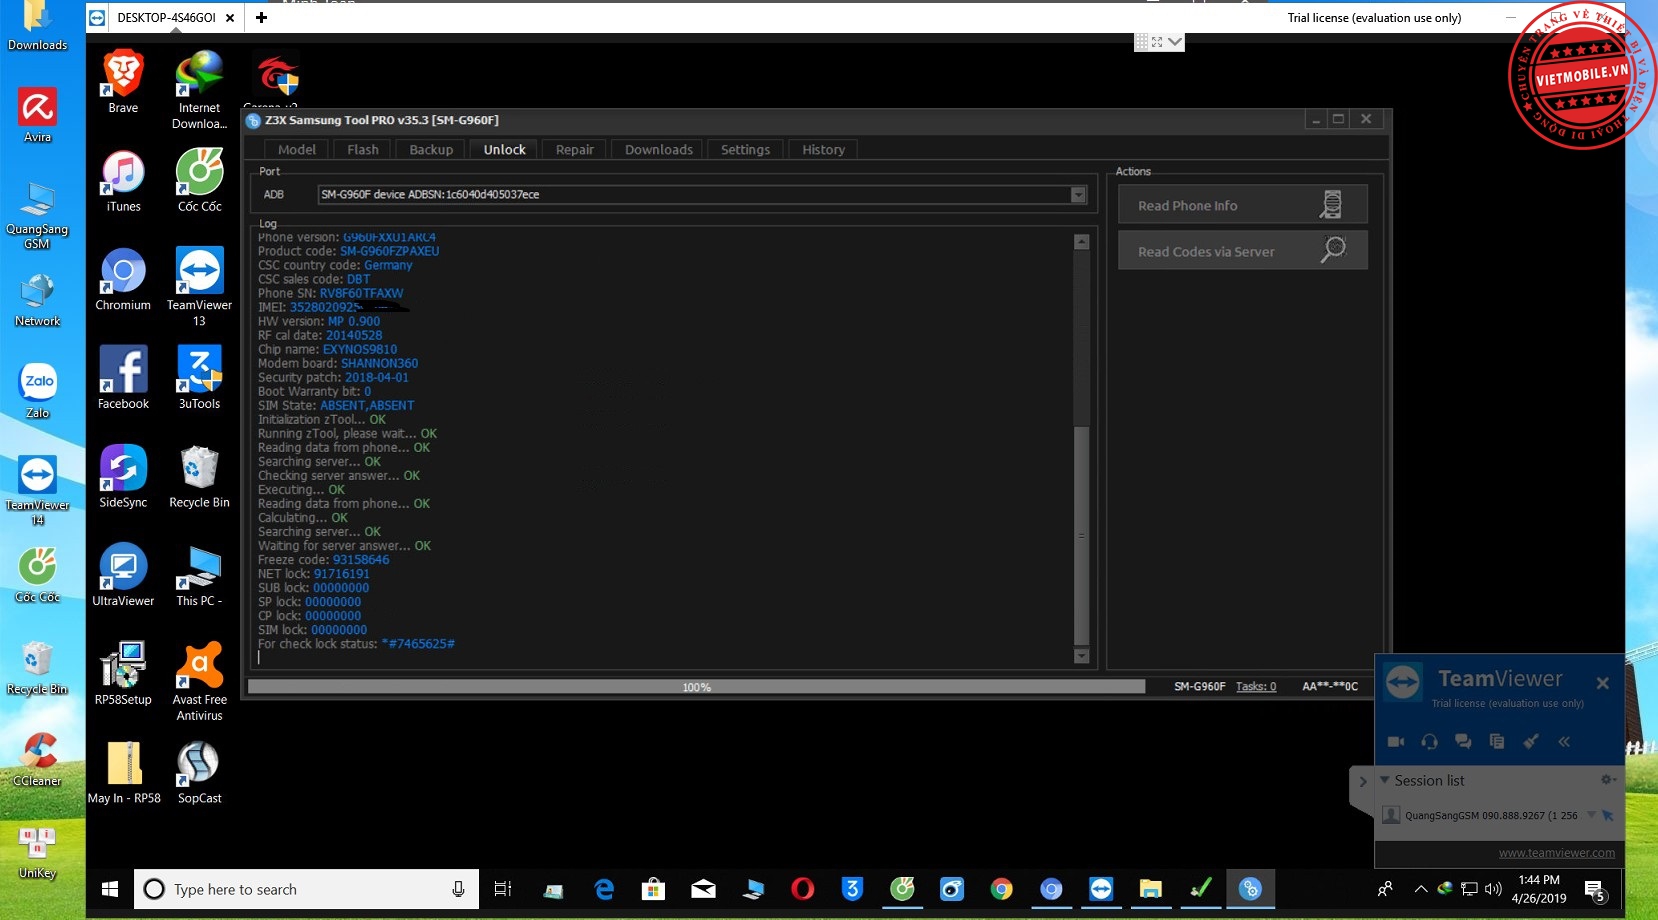Viewport: 1658px width, 920px height.
Task: Expand remote session toolbar chevron at top
Action: pyautogui.click(x=1175, y=42)
